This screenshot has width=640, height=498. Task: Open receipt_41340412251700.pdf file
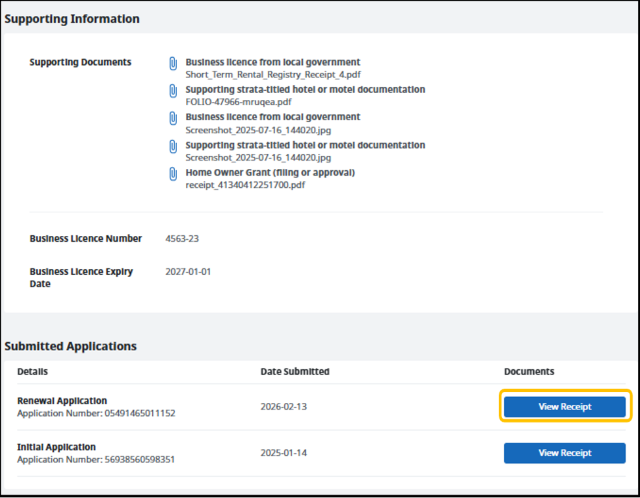coord(245,185)
